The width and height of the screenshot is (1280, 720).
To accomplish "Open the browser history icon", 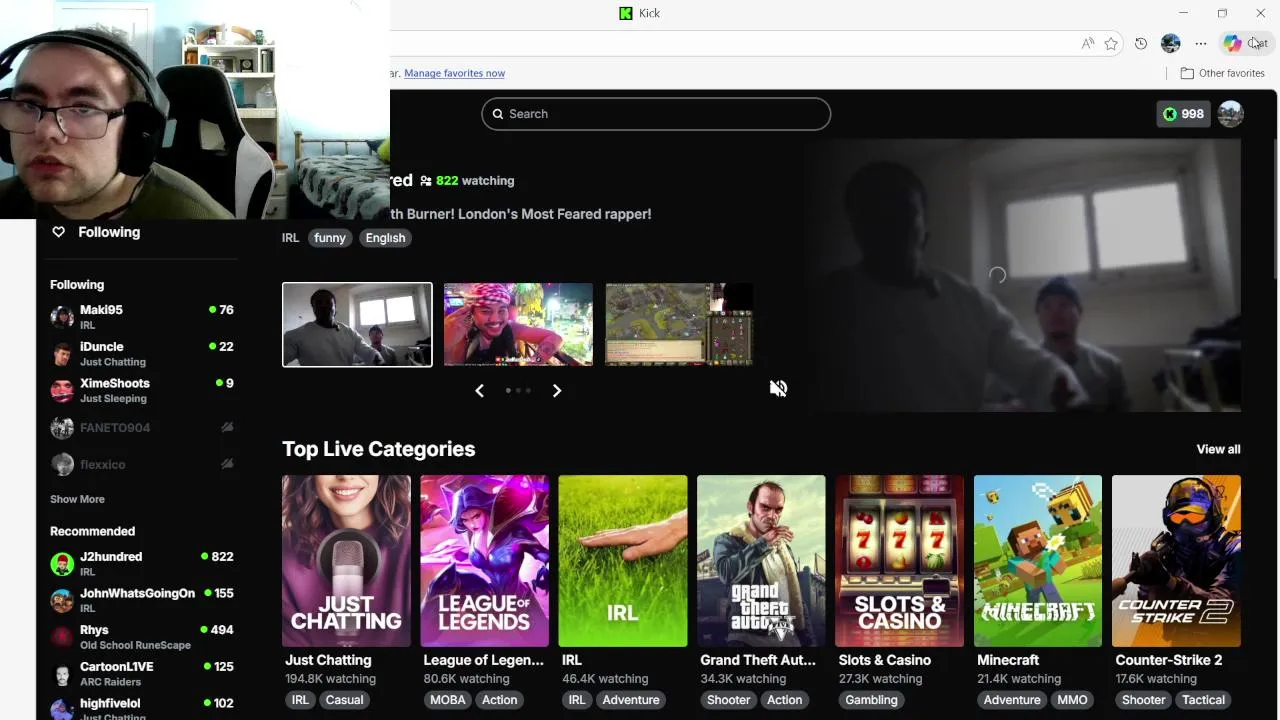I will pyautogui.click(x=1141, y=43).
